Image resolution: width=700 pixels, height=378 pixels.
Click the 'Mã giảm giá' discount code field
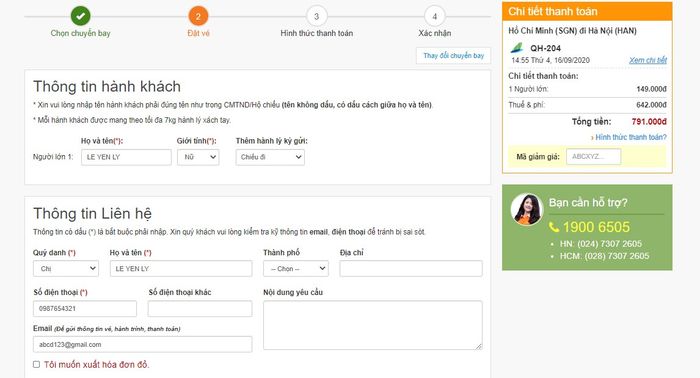pyautogui.click(x=593, y=157)
